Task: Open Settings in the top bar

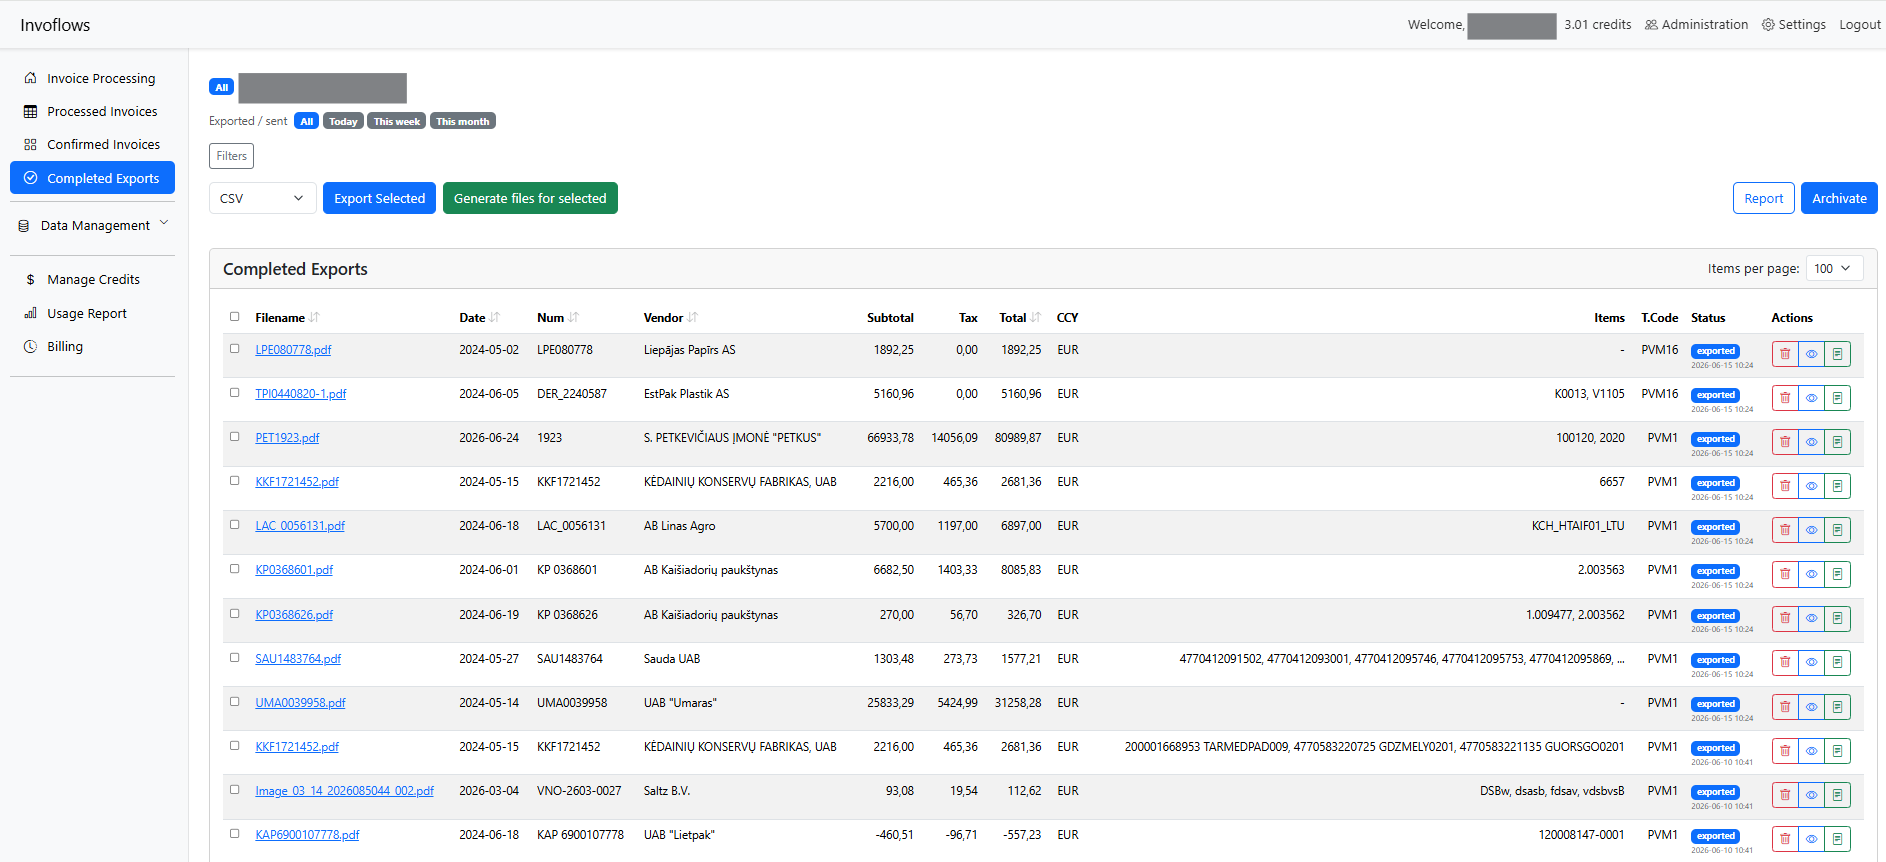Action: (x=1794, y=25)
